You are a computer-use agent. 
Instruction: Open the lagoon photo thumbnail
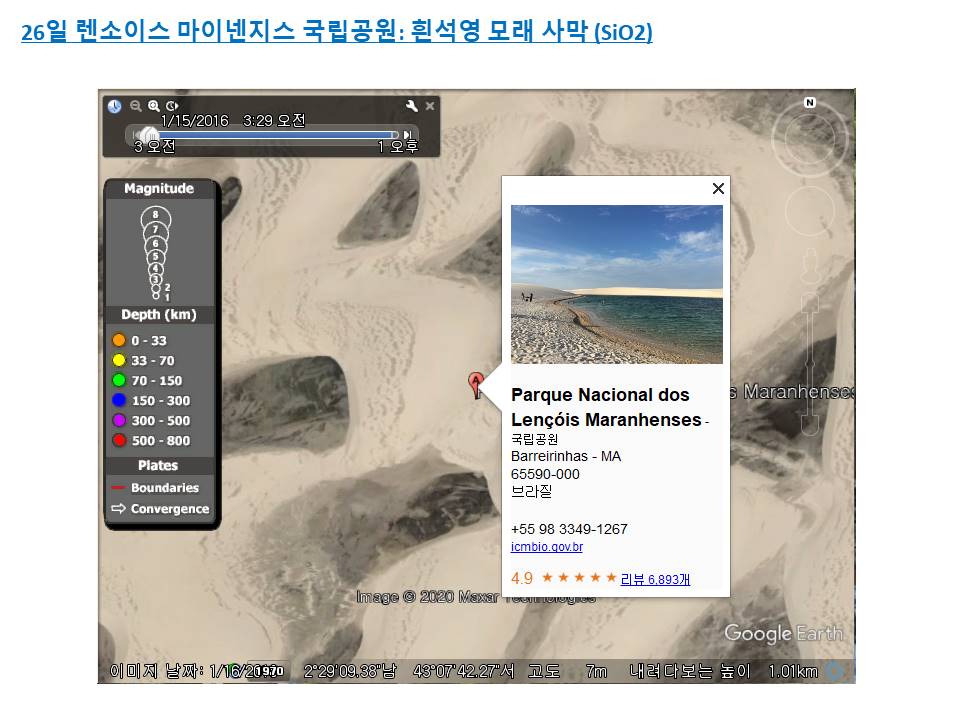(x=617, y=284)
